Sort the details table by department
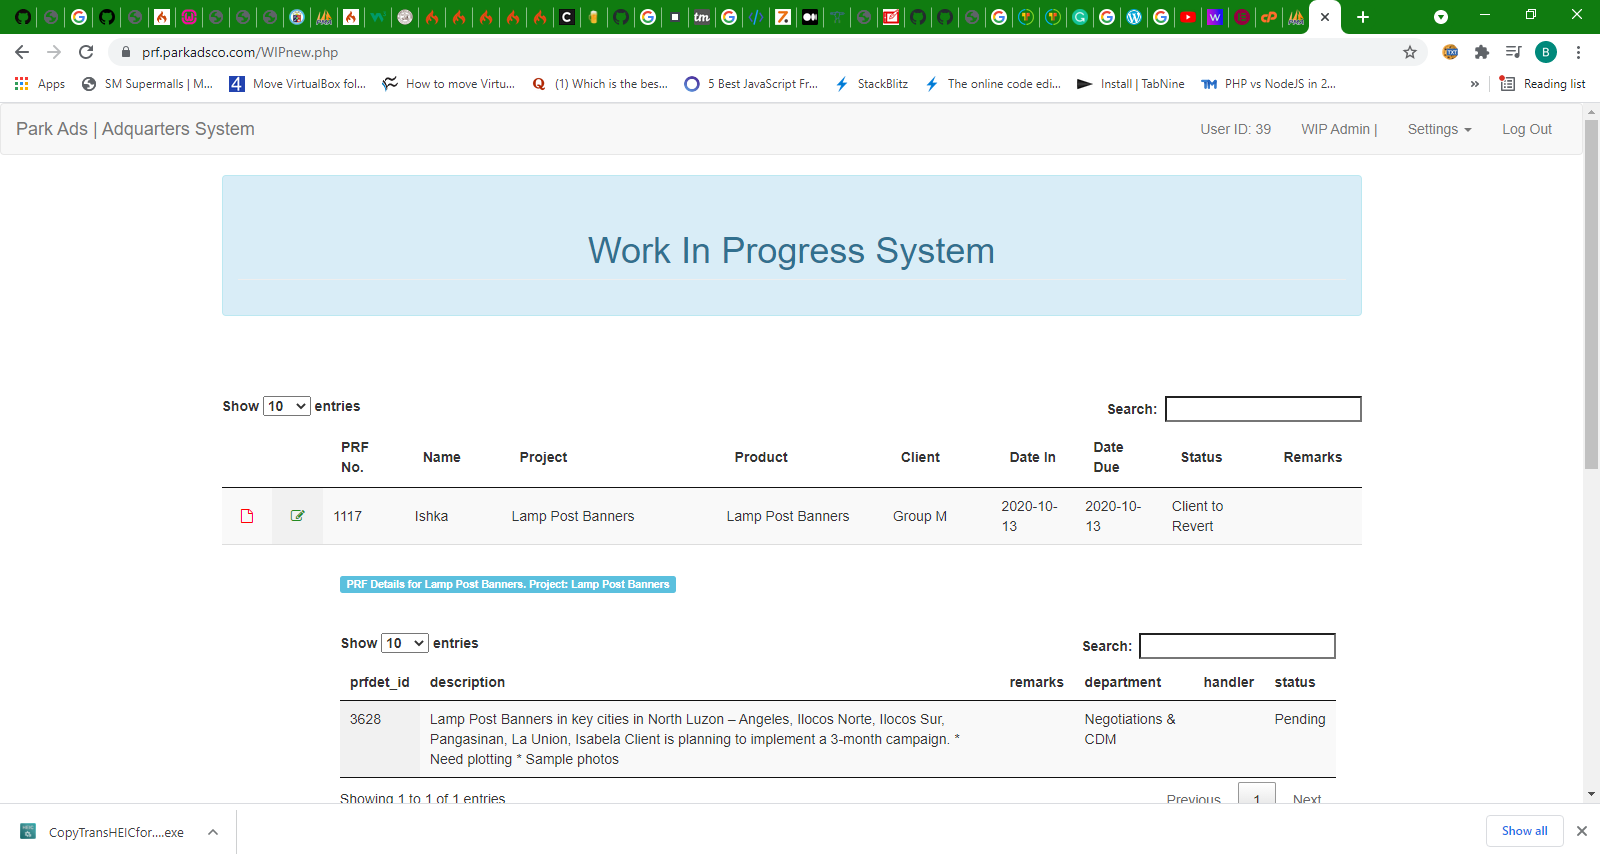This screenshot has height=860, width=1600. point(1122,682)
